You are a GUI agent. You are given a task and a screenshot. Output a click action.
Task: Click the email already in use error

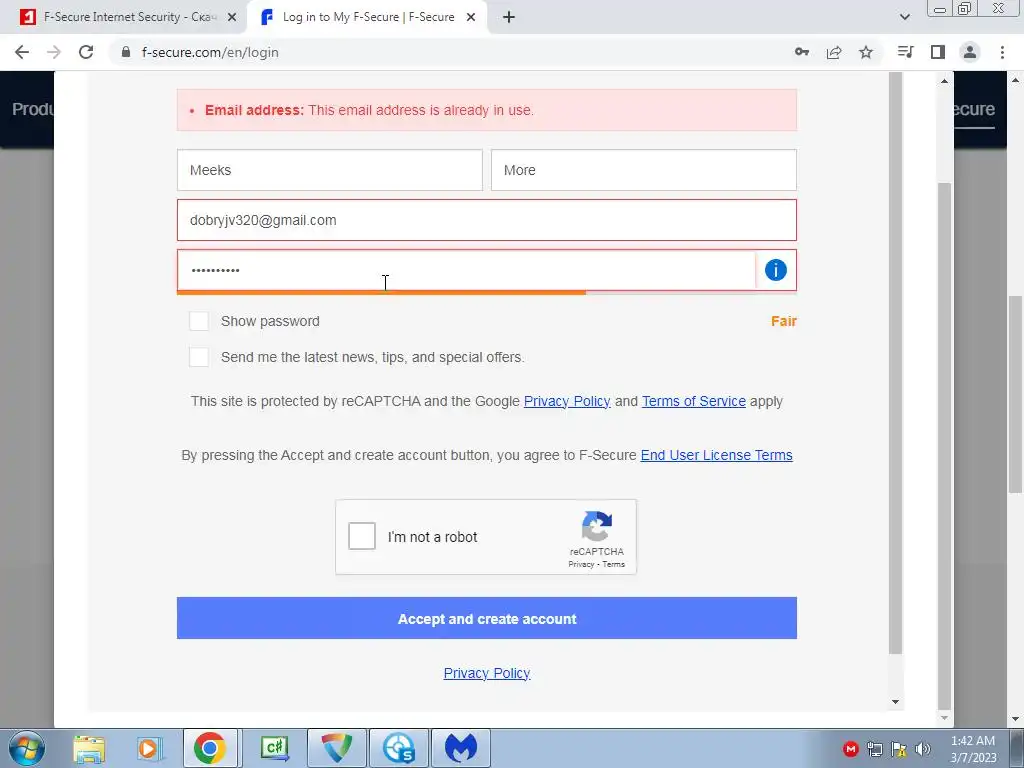pyautogui.click(x=487, y=110)
